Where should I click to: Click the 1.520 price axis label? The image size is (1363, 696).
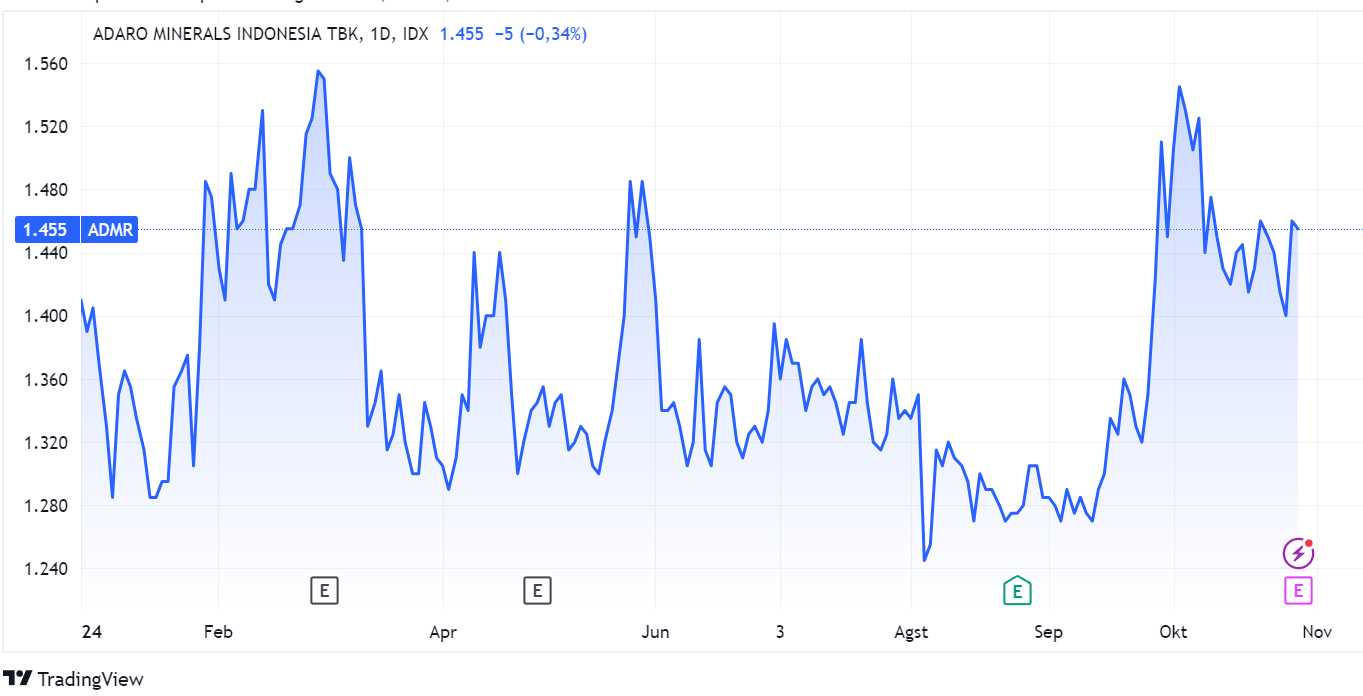(x=46, y=127)
